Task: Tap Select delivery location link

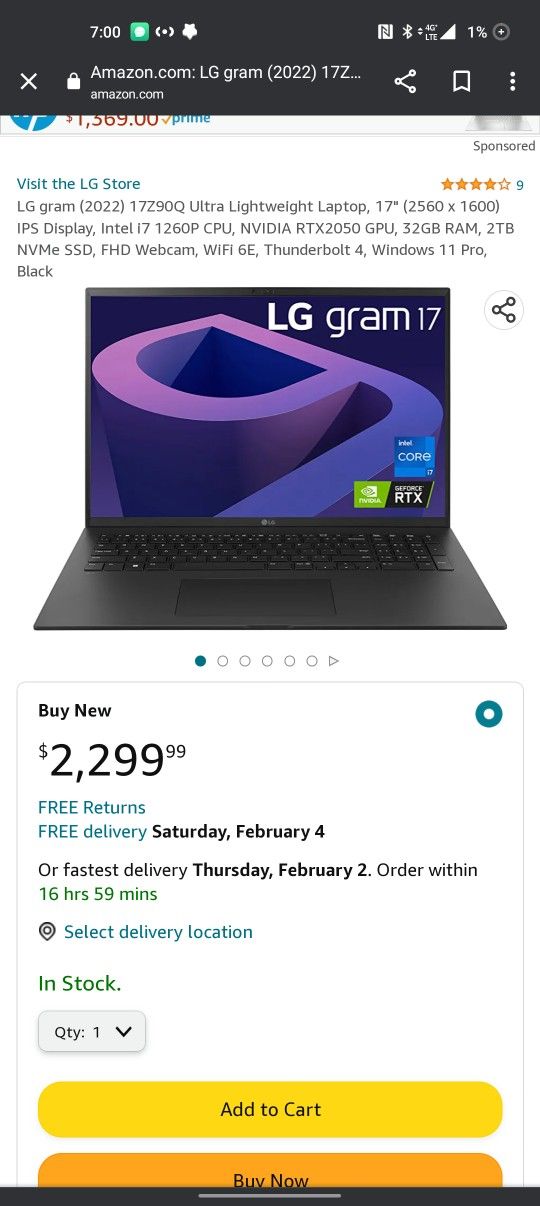Action: pos(158,932)
